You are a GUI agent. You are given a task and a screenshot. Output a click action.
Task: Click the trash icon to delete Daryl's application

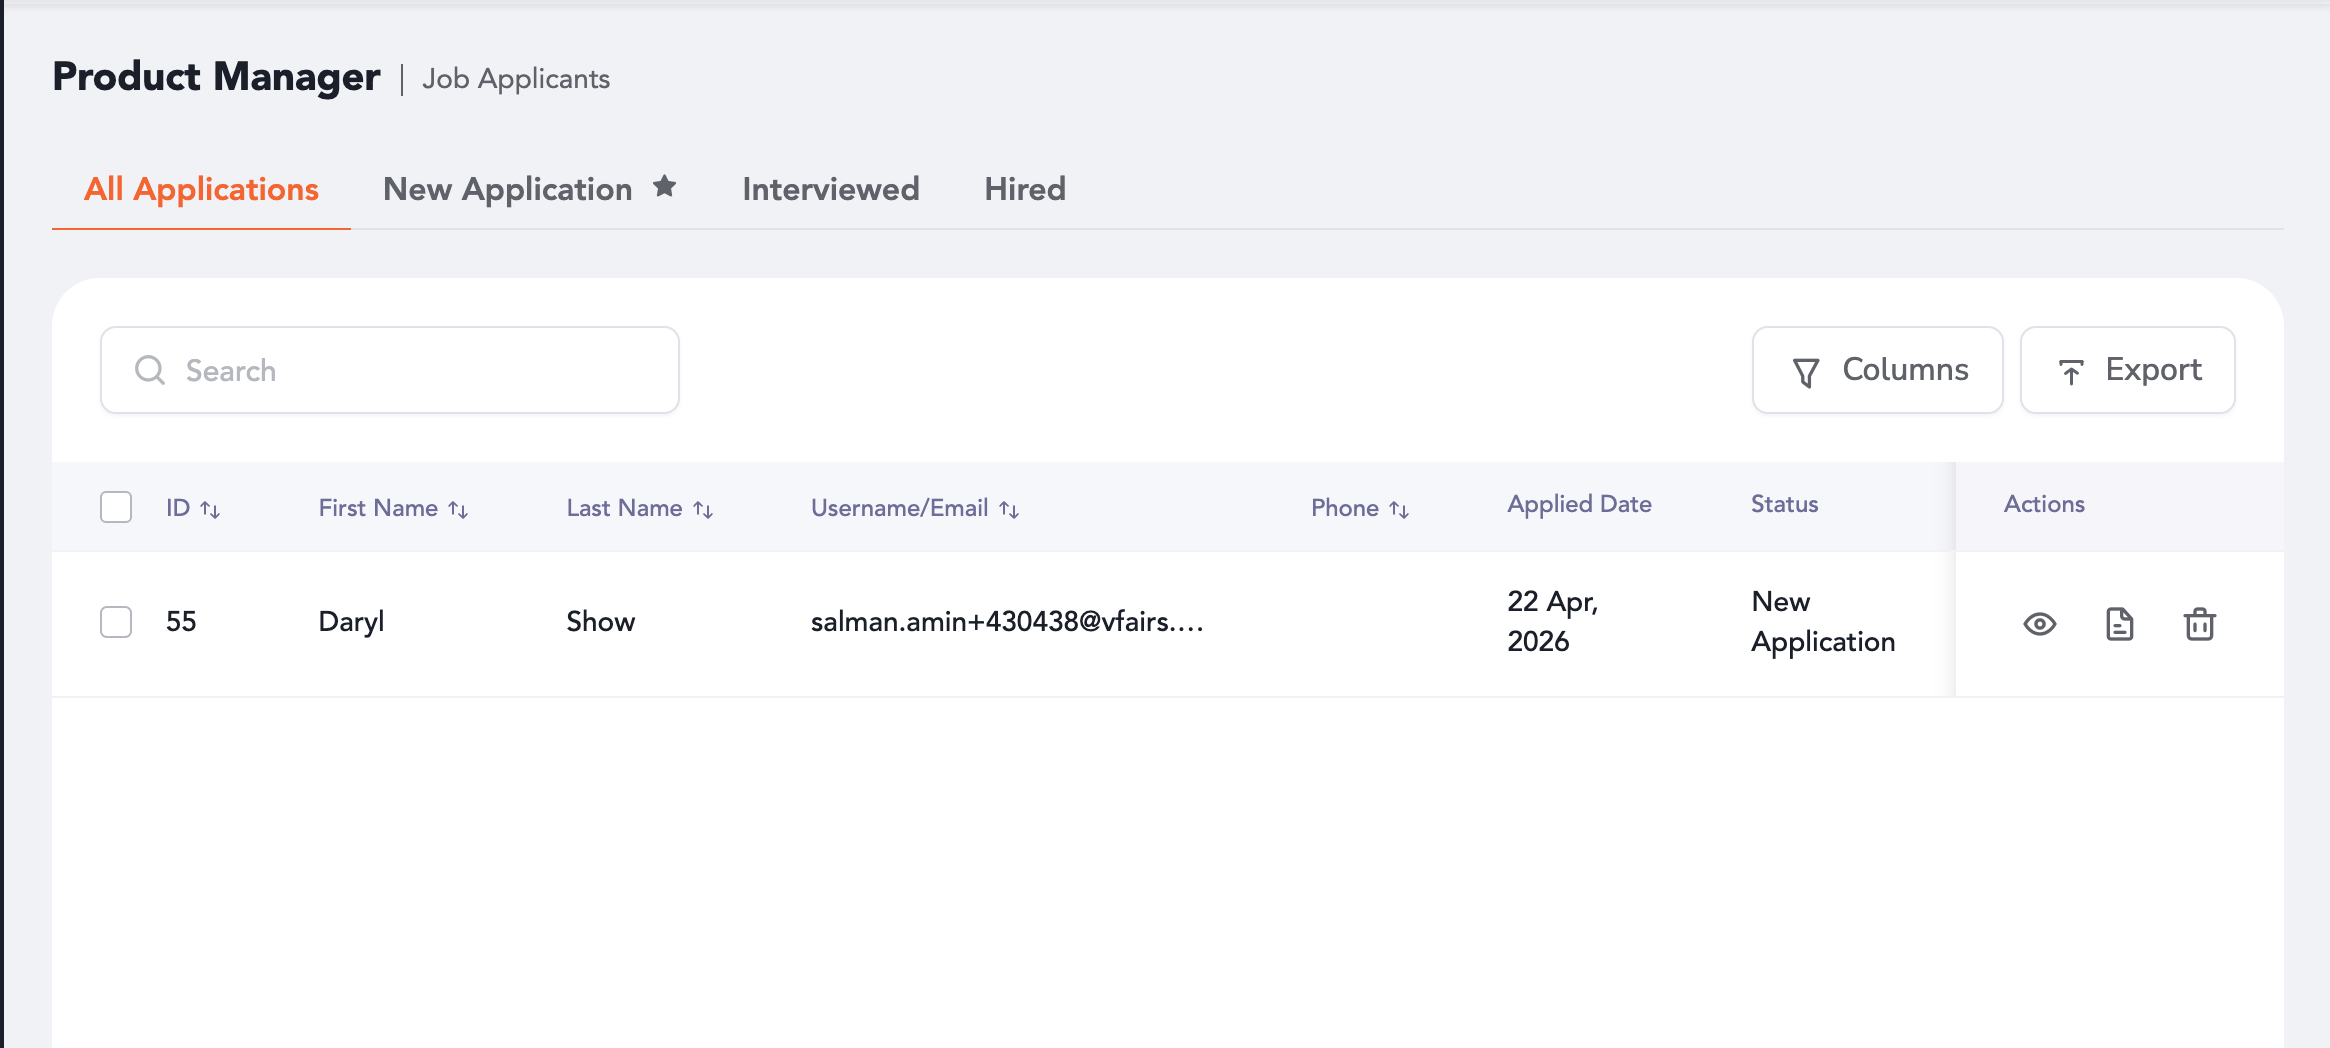tap(2199, 624)
